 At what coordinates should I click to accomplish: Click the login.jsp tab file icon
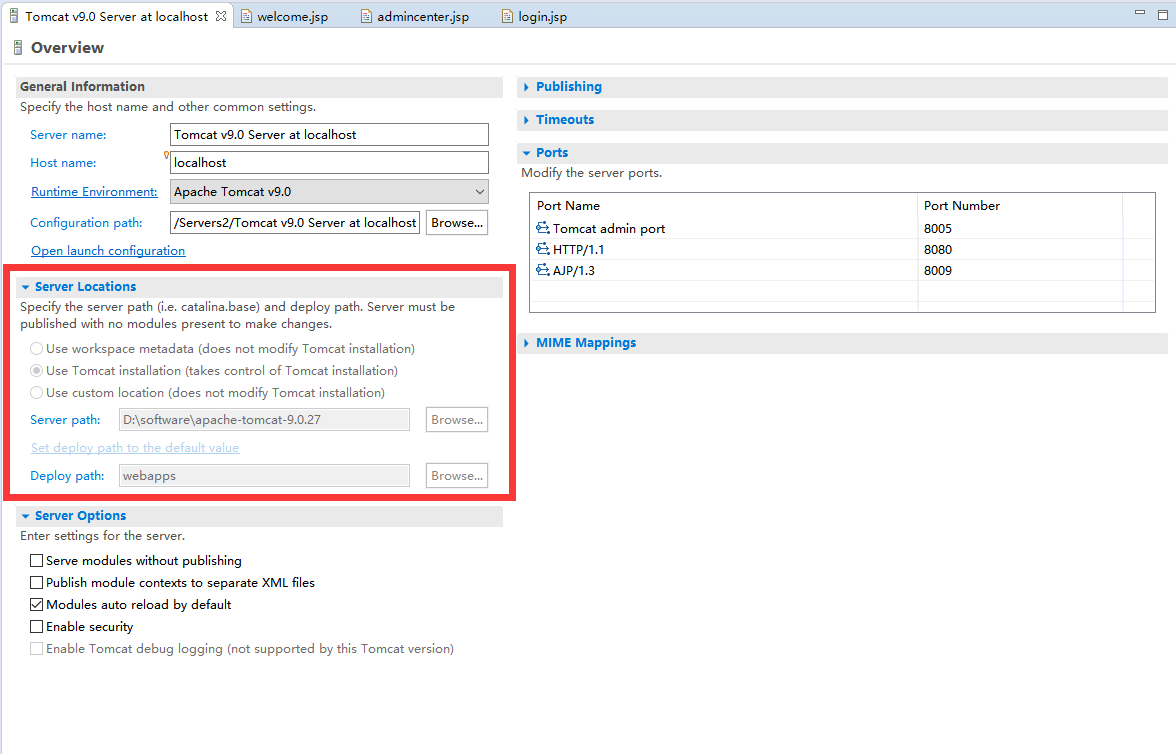click(507, 16)
